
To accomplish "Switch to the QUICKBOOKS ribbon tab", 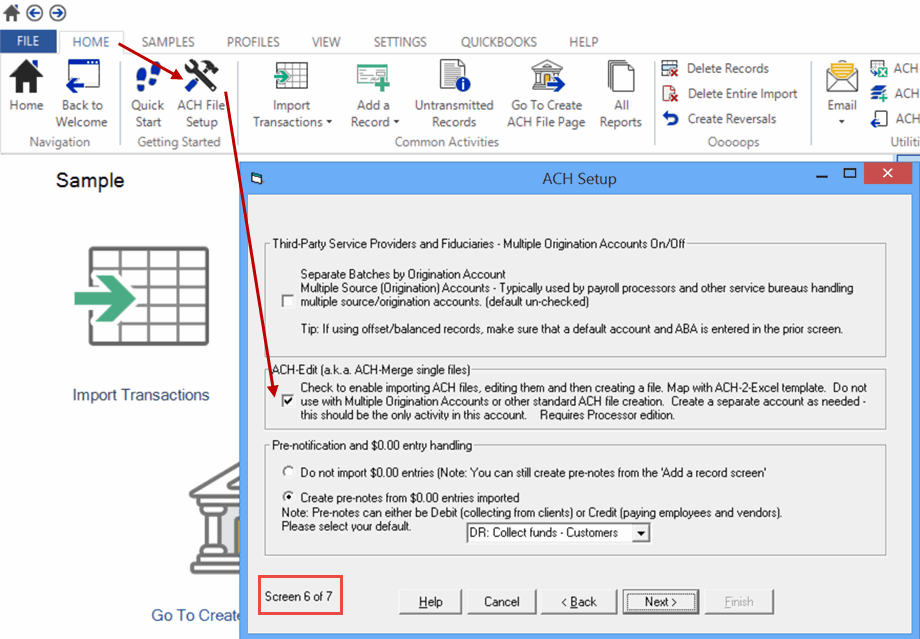I will (498, 42).
